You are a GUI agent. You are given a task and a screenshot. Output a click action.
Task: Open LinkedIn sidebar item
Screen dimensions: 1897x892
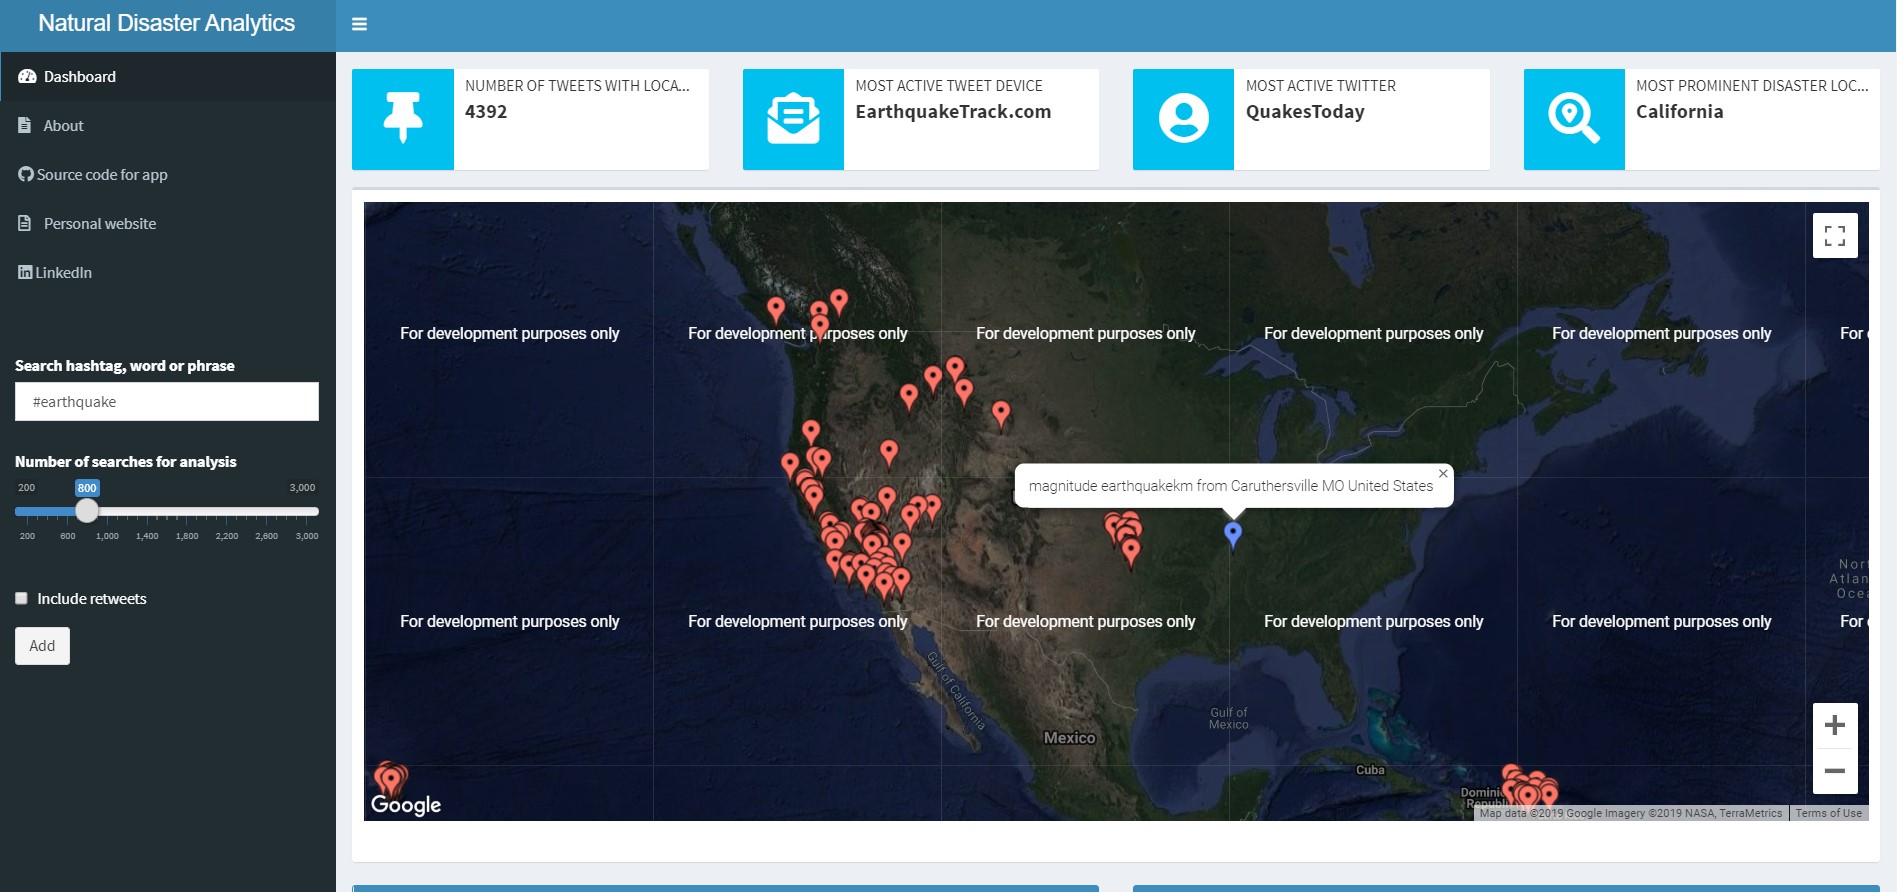coord(168,272)
